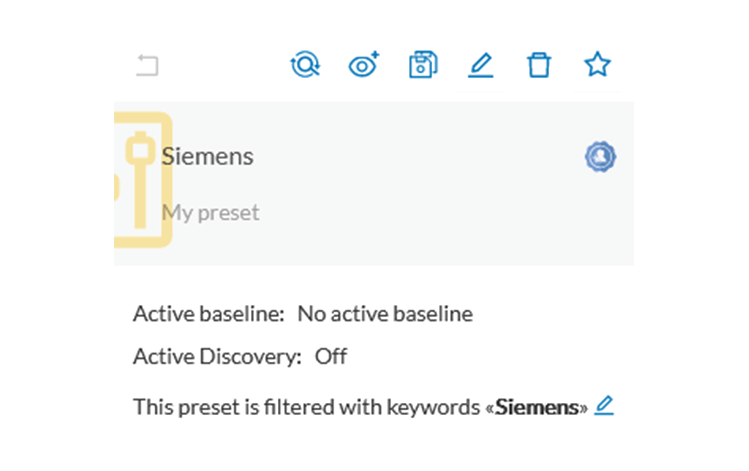Click the Siemens preset header card

click(x=374, y=183)
